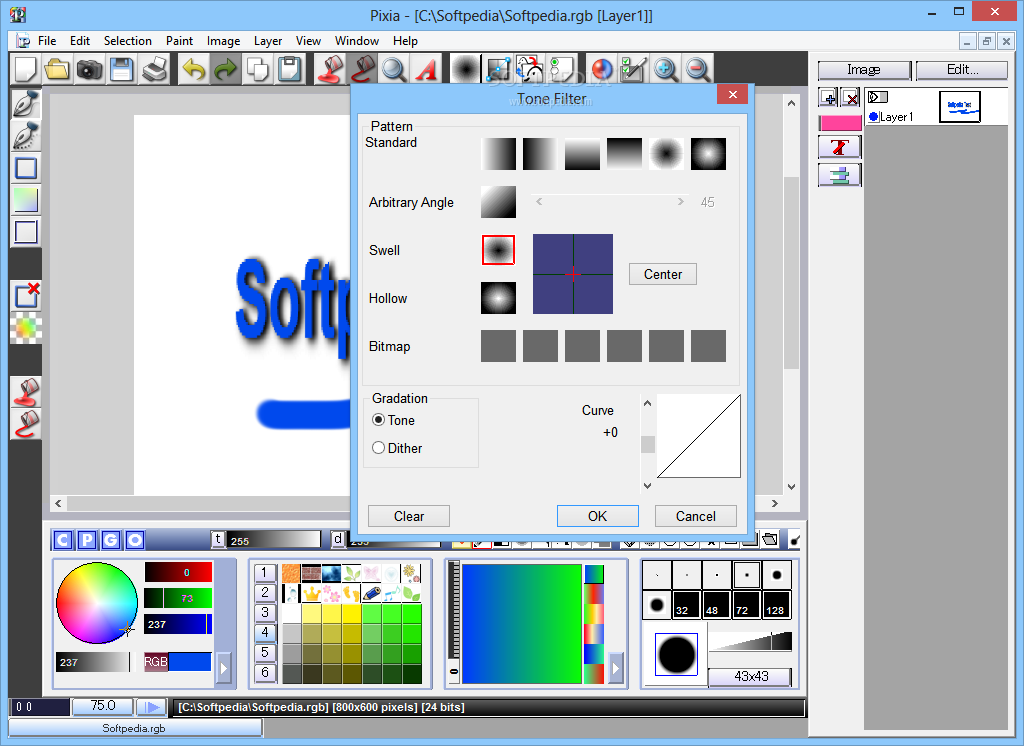The image size is (1024, 746).
Task: Click Cancel in the Tone Filter dialog
Action: (x=696, y=516)
